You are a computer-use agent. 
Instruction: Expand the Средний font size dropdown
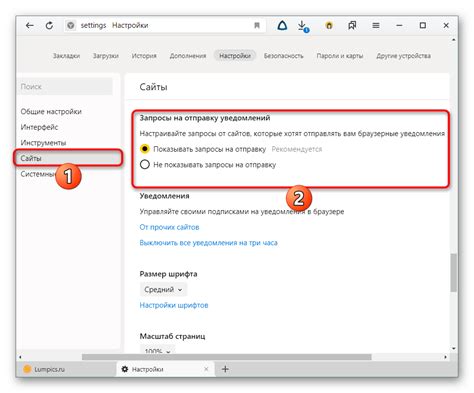[x=163, y=289]
